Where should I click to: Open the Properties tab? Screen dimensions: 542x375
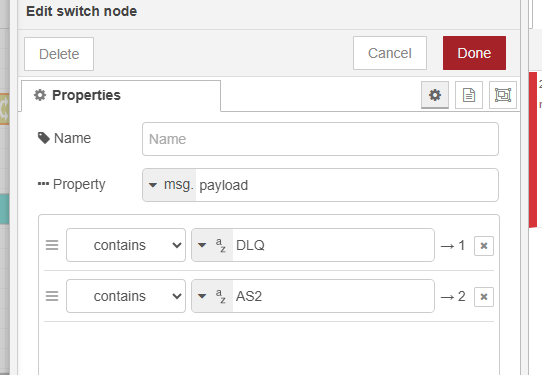(121, 96)
